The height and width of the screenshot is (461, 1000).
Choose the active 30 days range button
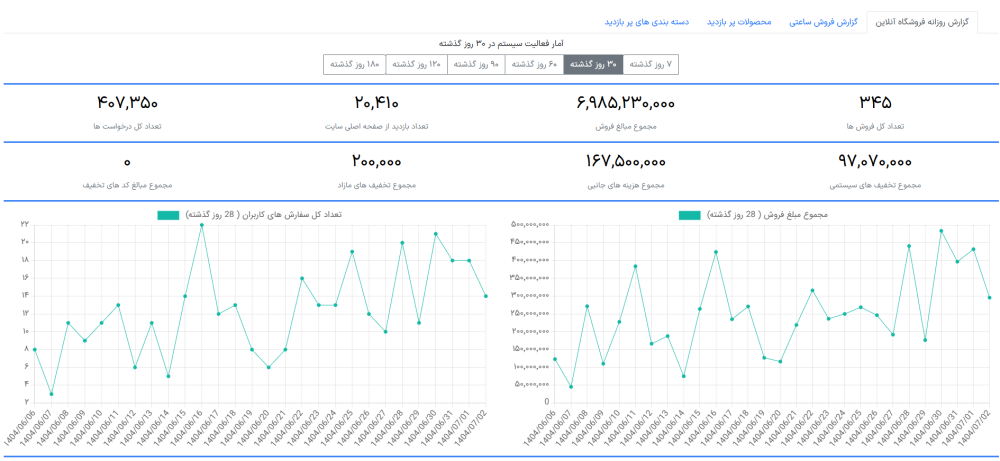coord(592,64)
